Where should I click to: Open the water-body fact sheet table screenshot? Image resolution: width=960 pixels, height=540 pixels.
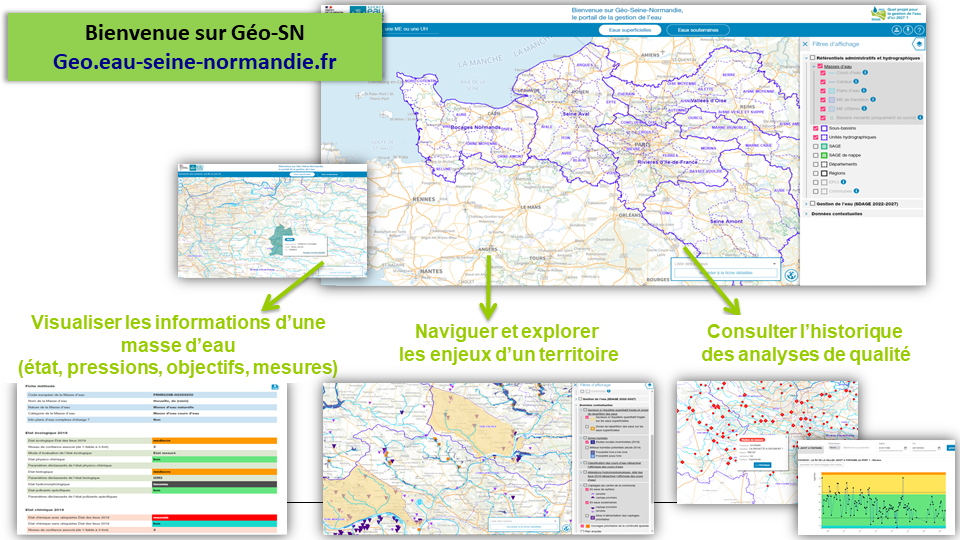[x=152, y=459]
